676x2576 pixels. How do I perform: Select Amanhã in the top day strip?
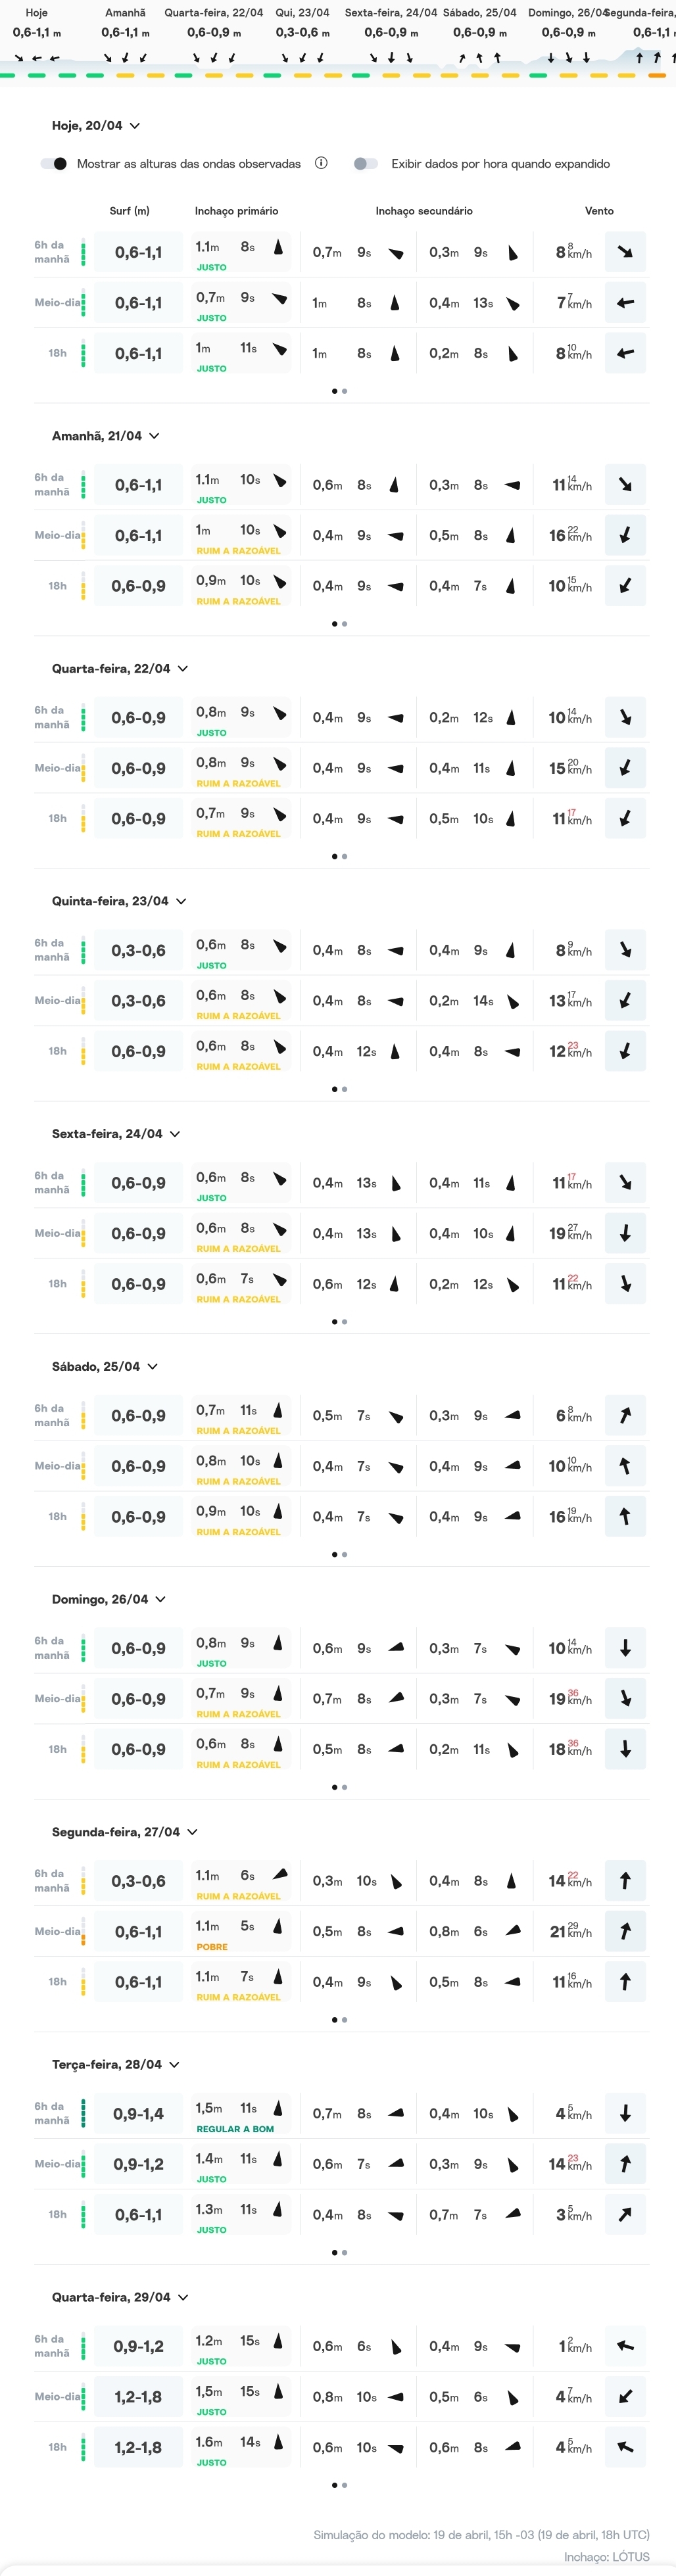(x=125, y=13)
